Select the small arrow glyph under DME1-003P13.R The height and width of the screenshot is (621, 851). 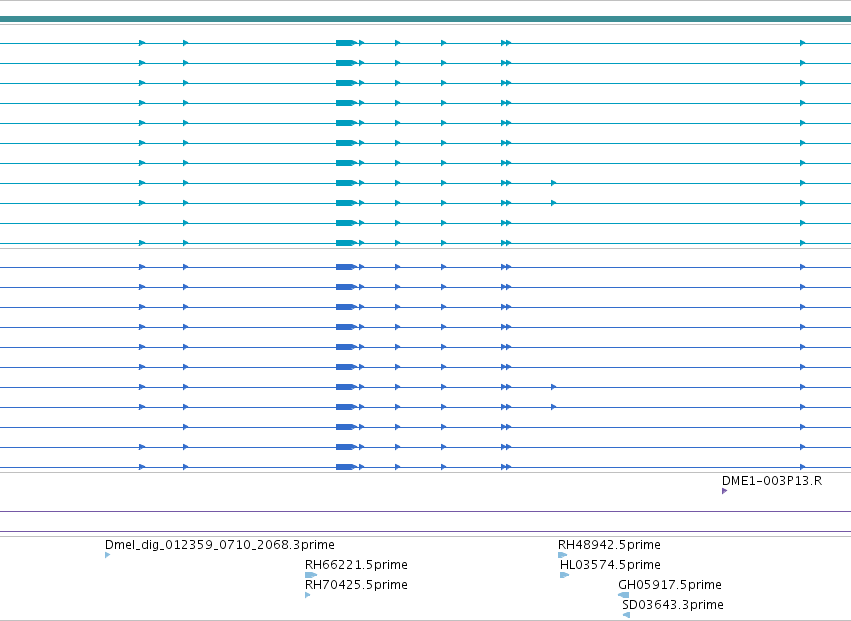point(725,491)
